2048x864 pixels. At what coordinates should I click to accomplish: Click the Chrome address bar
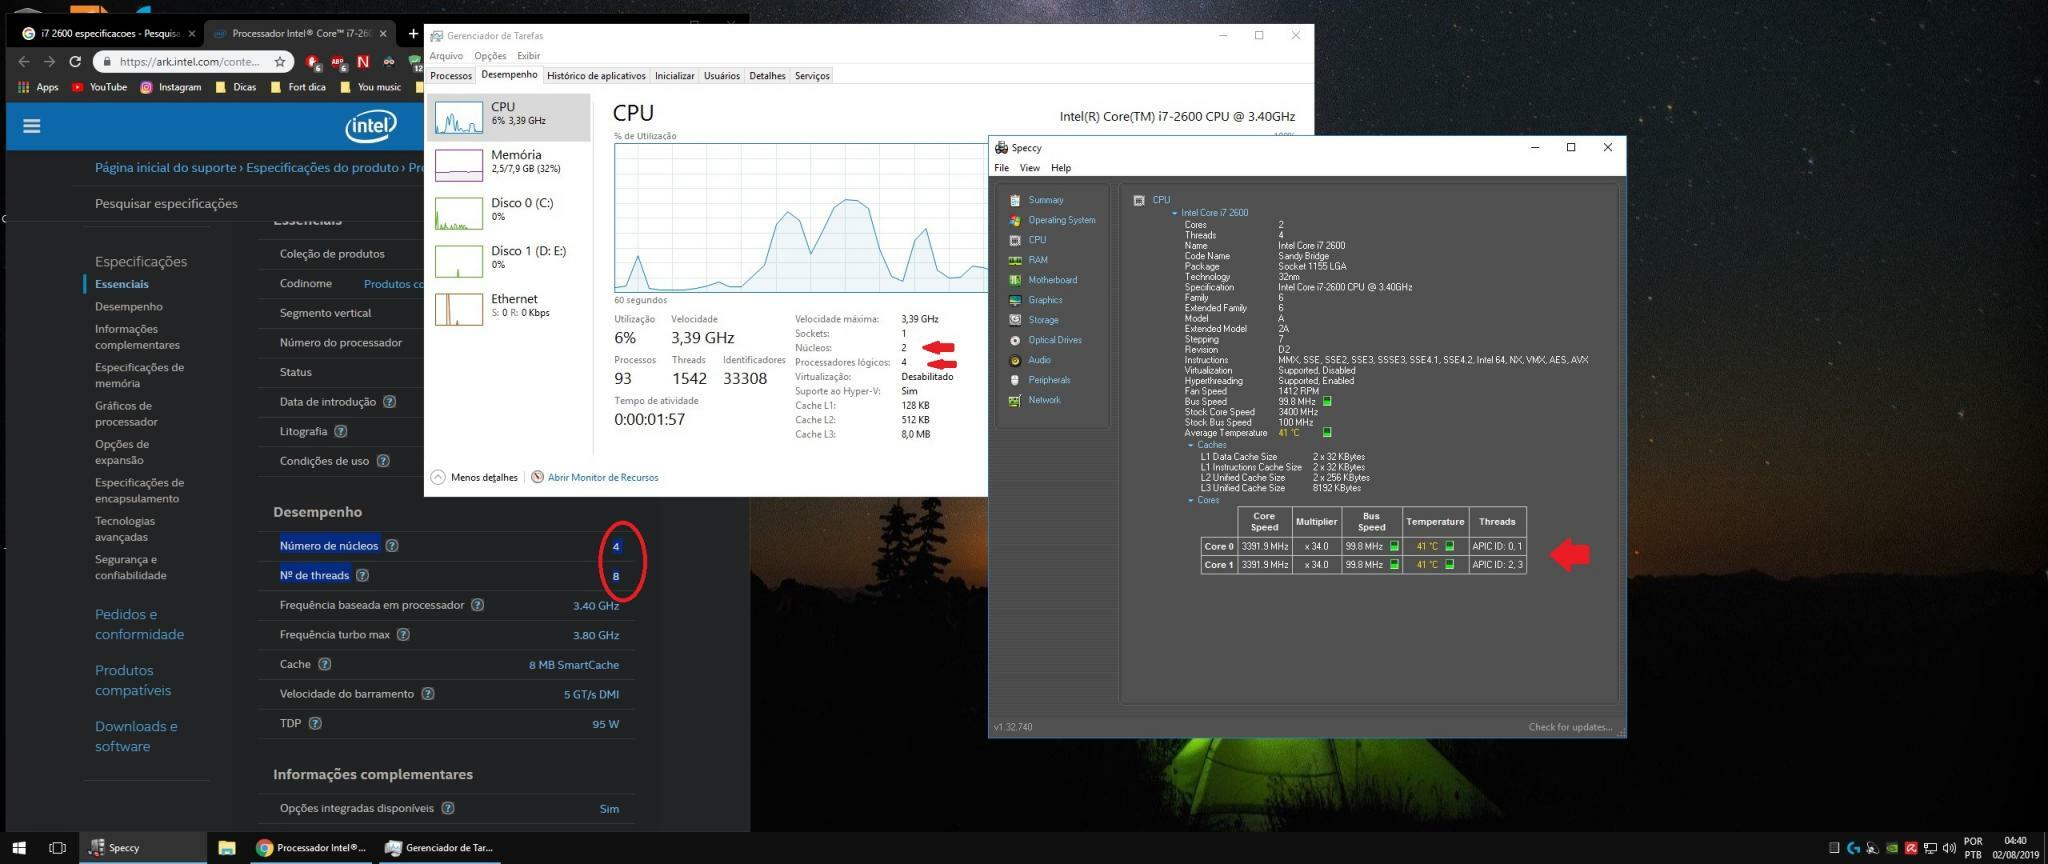[188, 61]
